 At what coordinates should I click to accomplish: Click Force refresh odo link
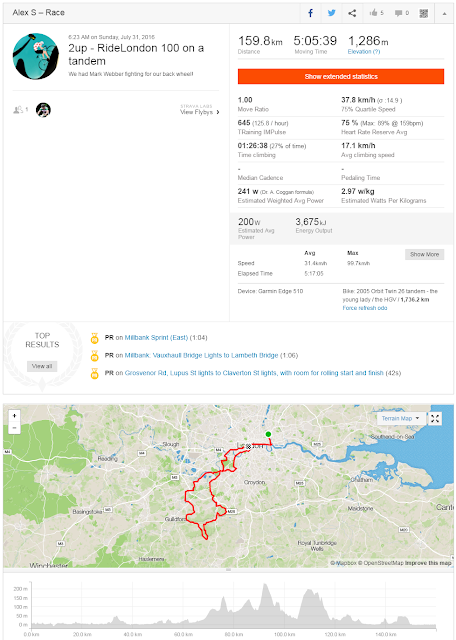click(x=365, y=308)
